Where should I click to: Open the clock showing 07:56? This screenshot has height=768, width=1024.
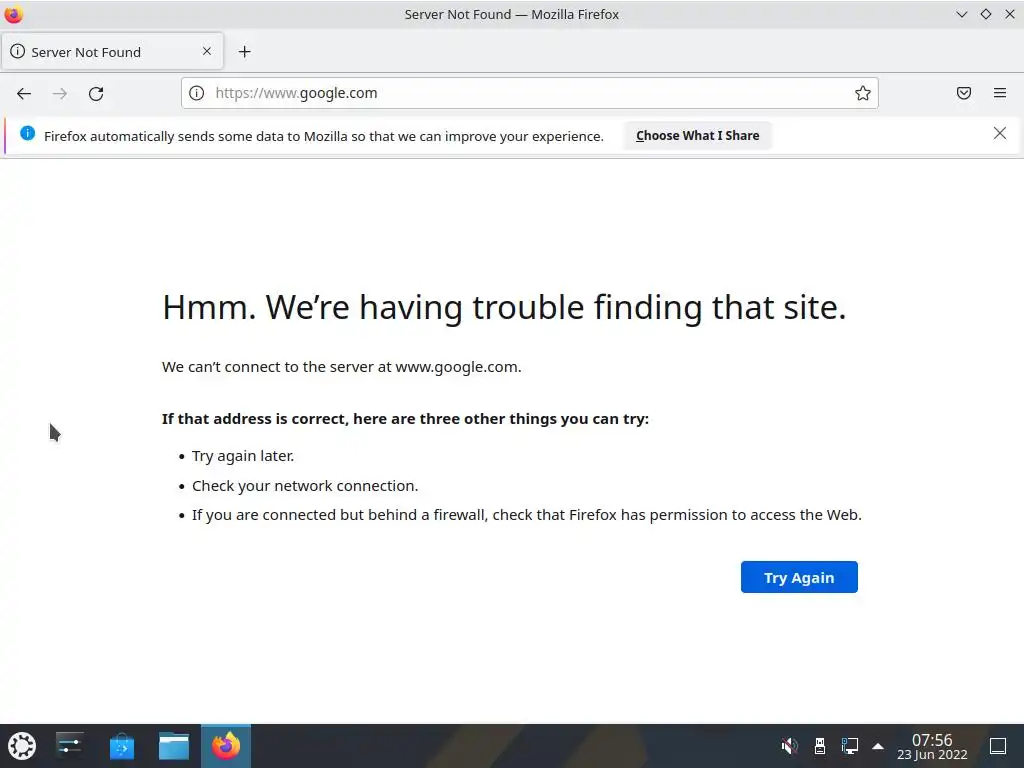tap(932, 746)
